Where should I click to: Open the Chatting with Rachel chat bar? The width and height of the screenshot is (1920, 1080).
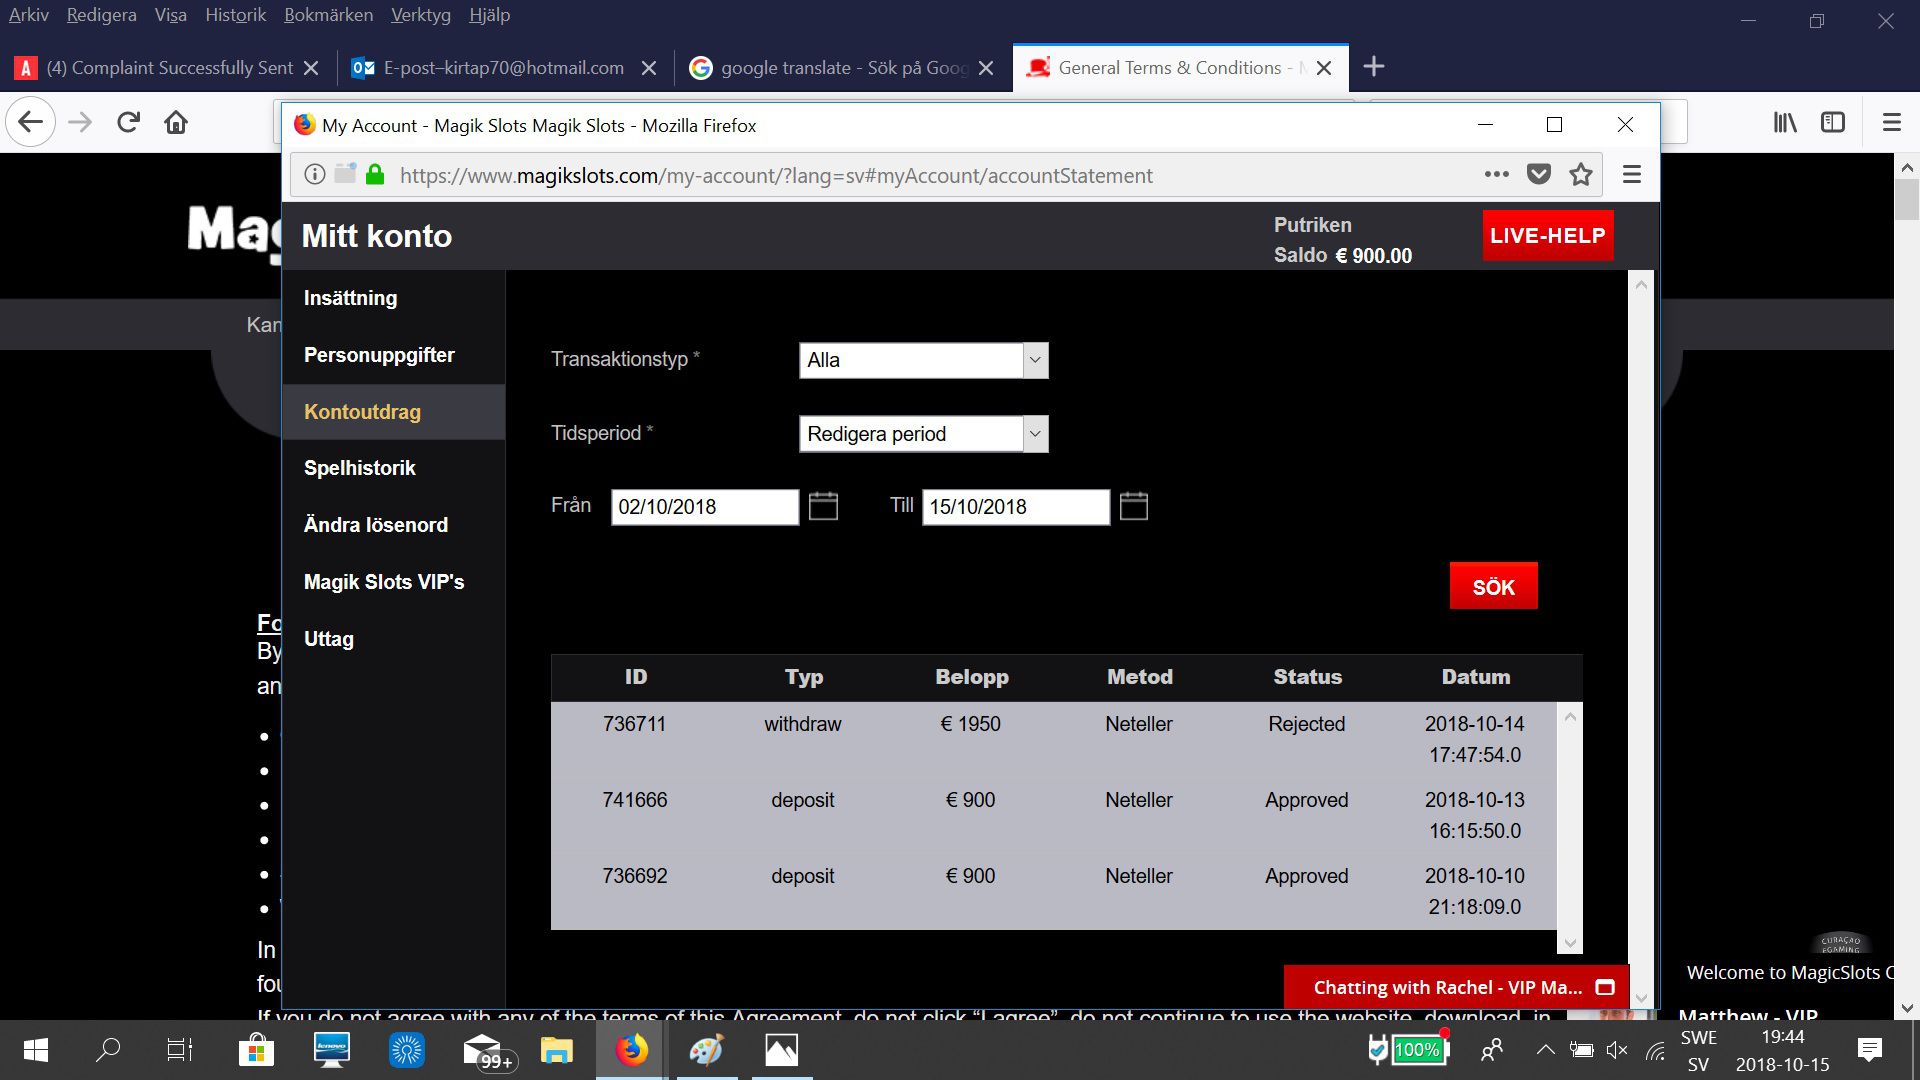[x=1456, y=987]
